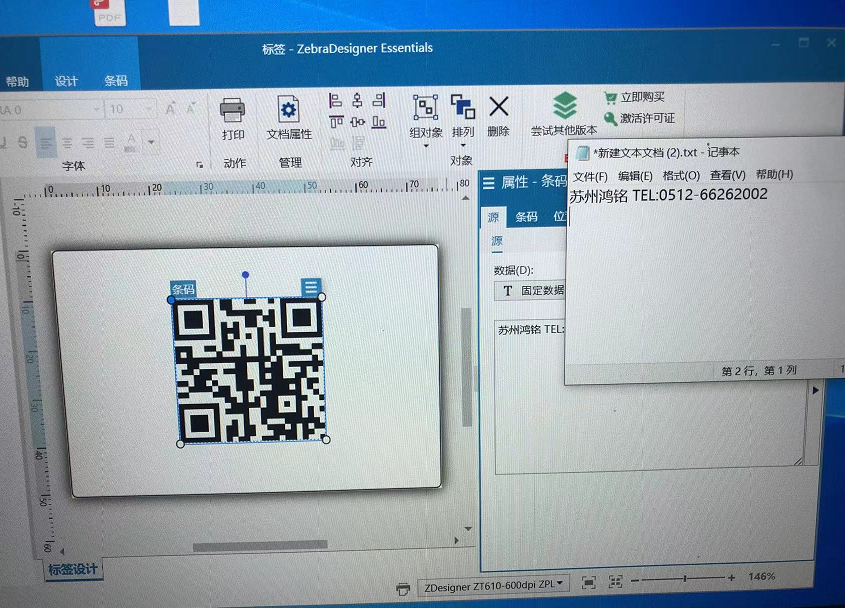The image size is (845, 608).
Task: Click the zoom-to-fit icon in status bar
Action: [x=588, y=582]
